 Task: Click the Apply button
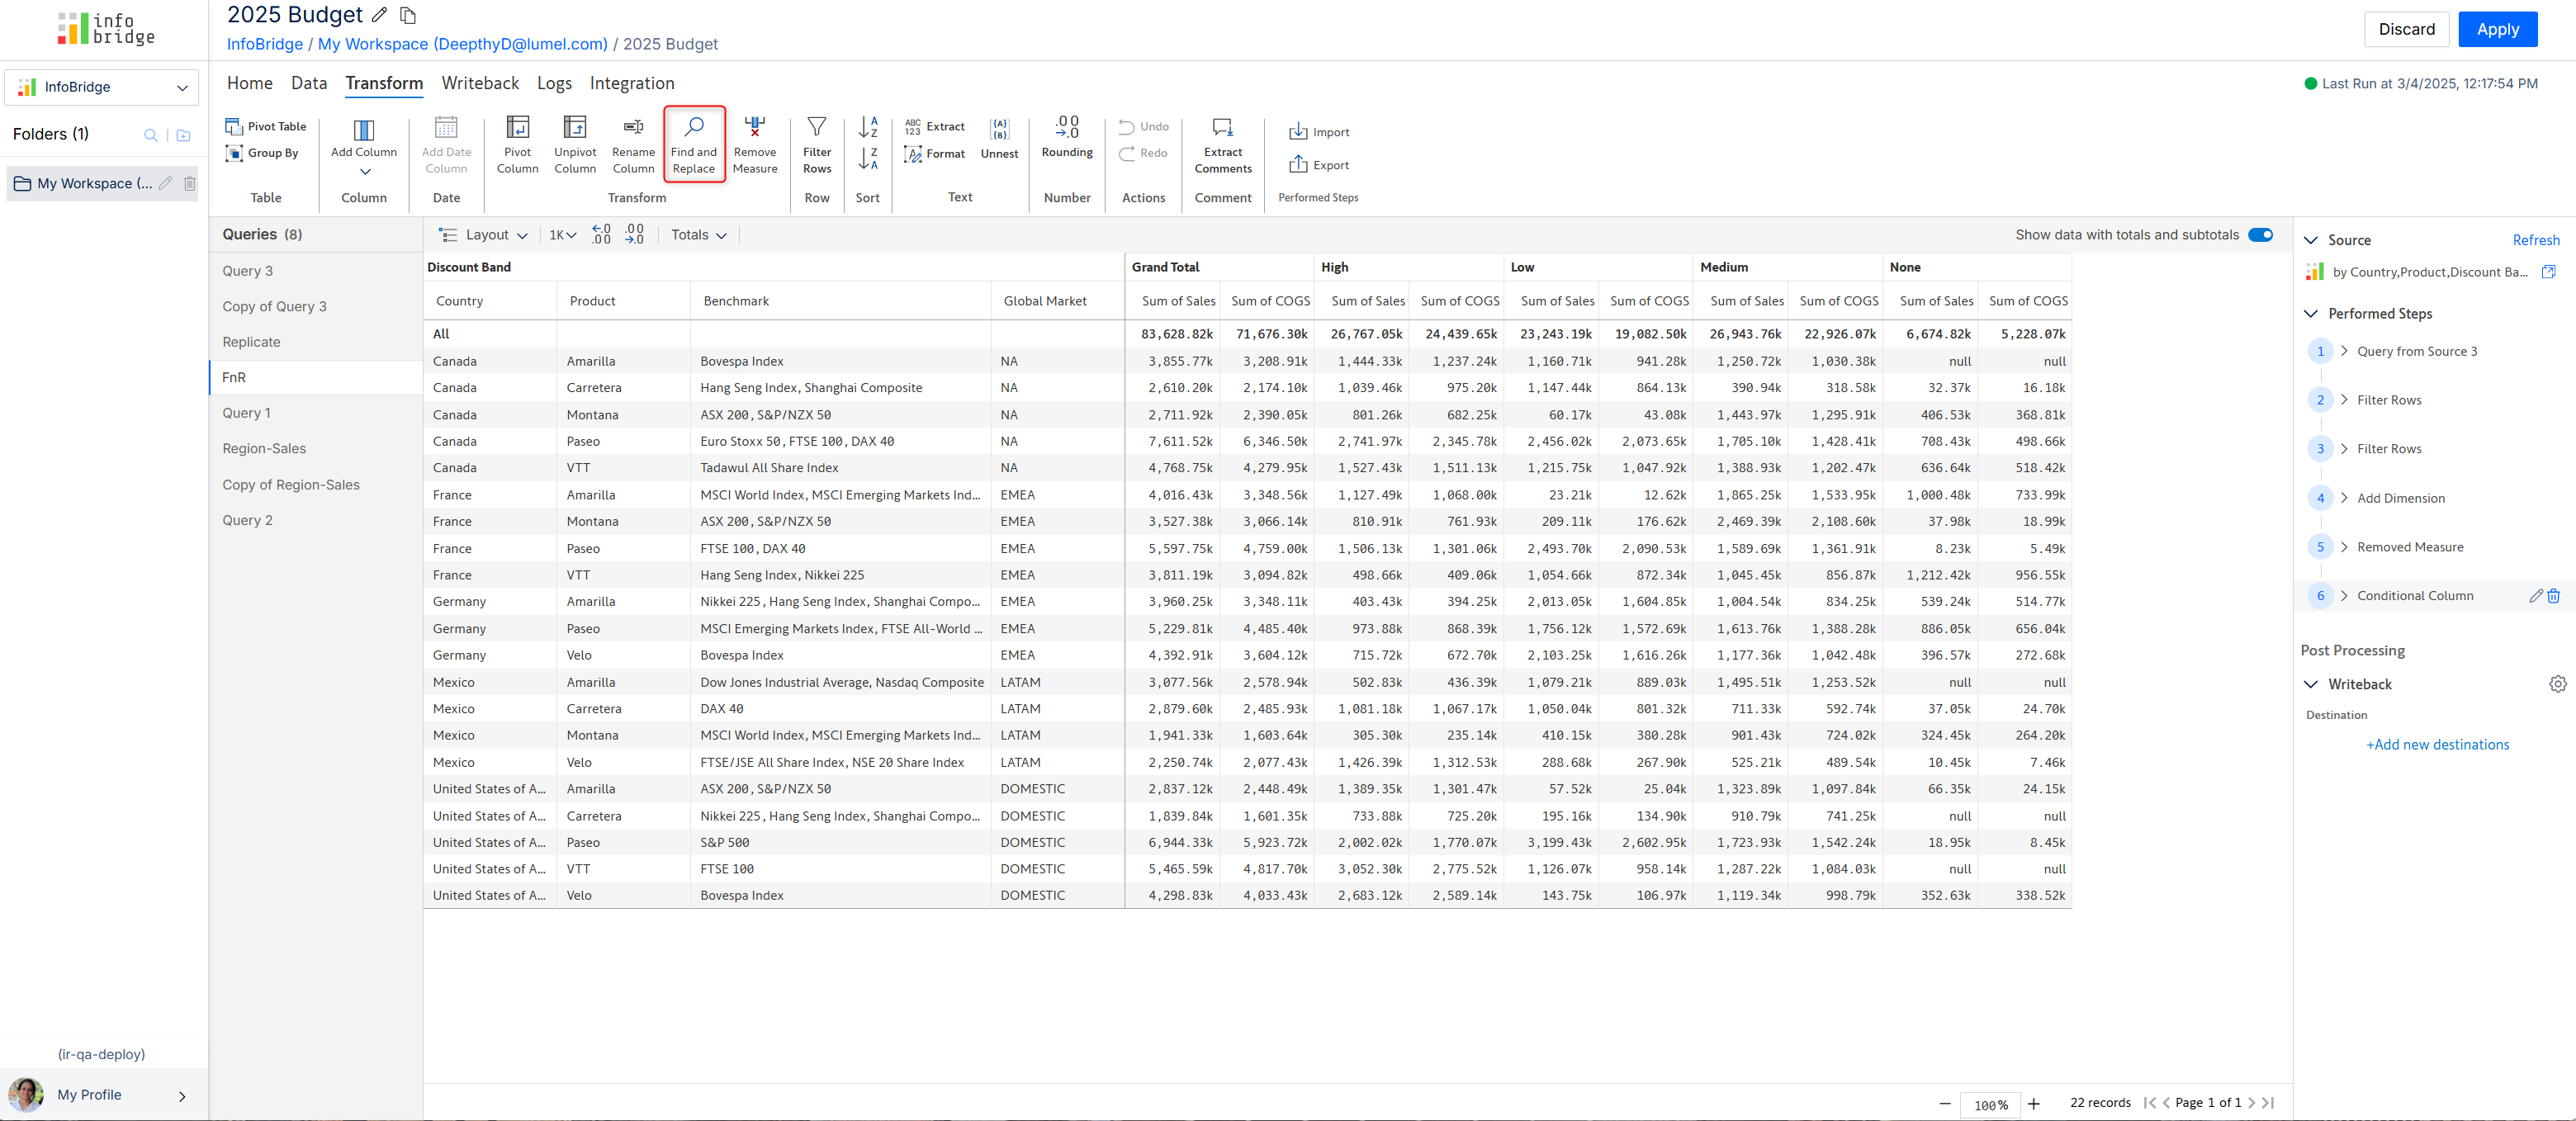(2497, 29)
